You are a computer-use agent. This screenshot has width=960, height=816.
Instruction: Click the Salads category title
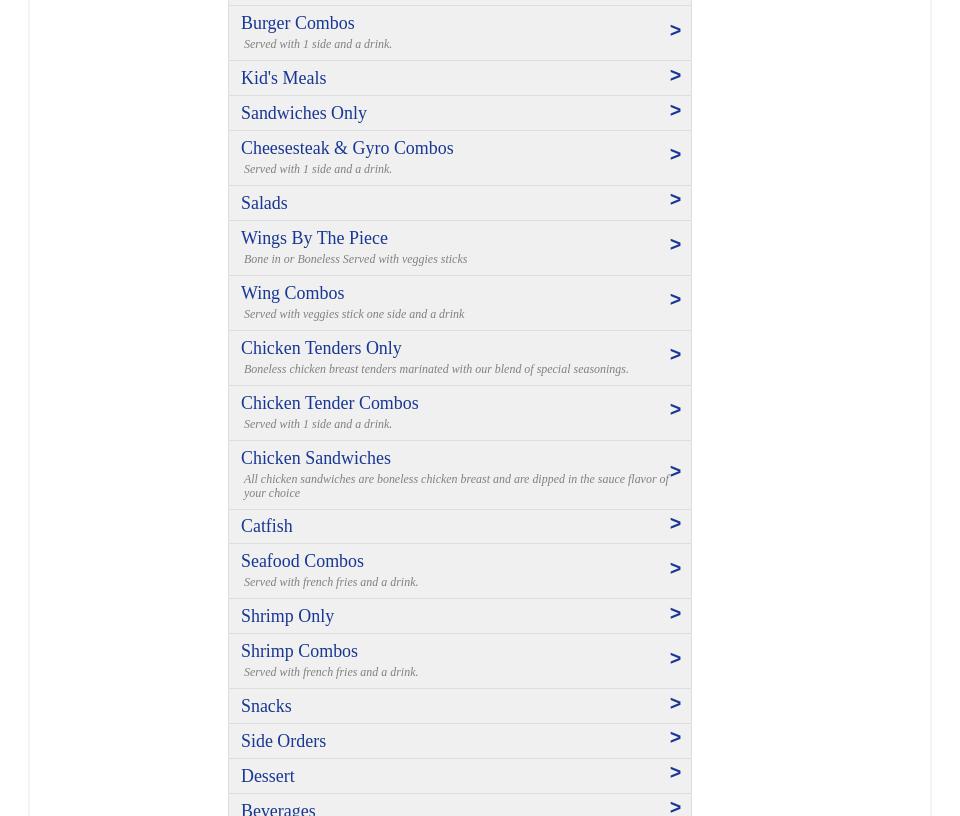coord(264,203)
